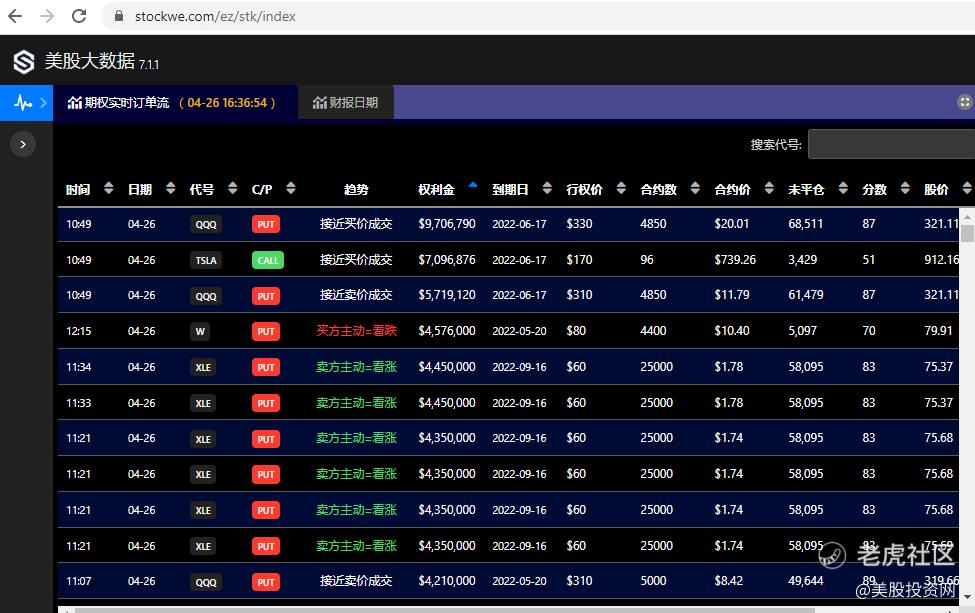The width and height of the screenshot is (975, 613).
Task: Sort by the 代号 column arrows
Action: click(x=233, y=188)
